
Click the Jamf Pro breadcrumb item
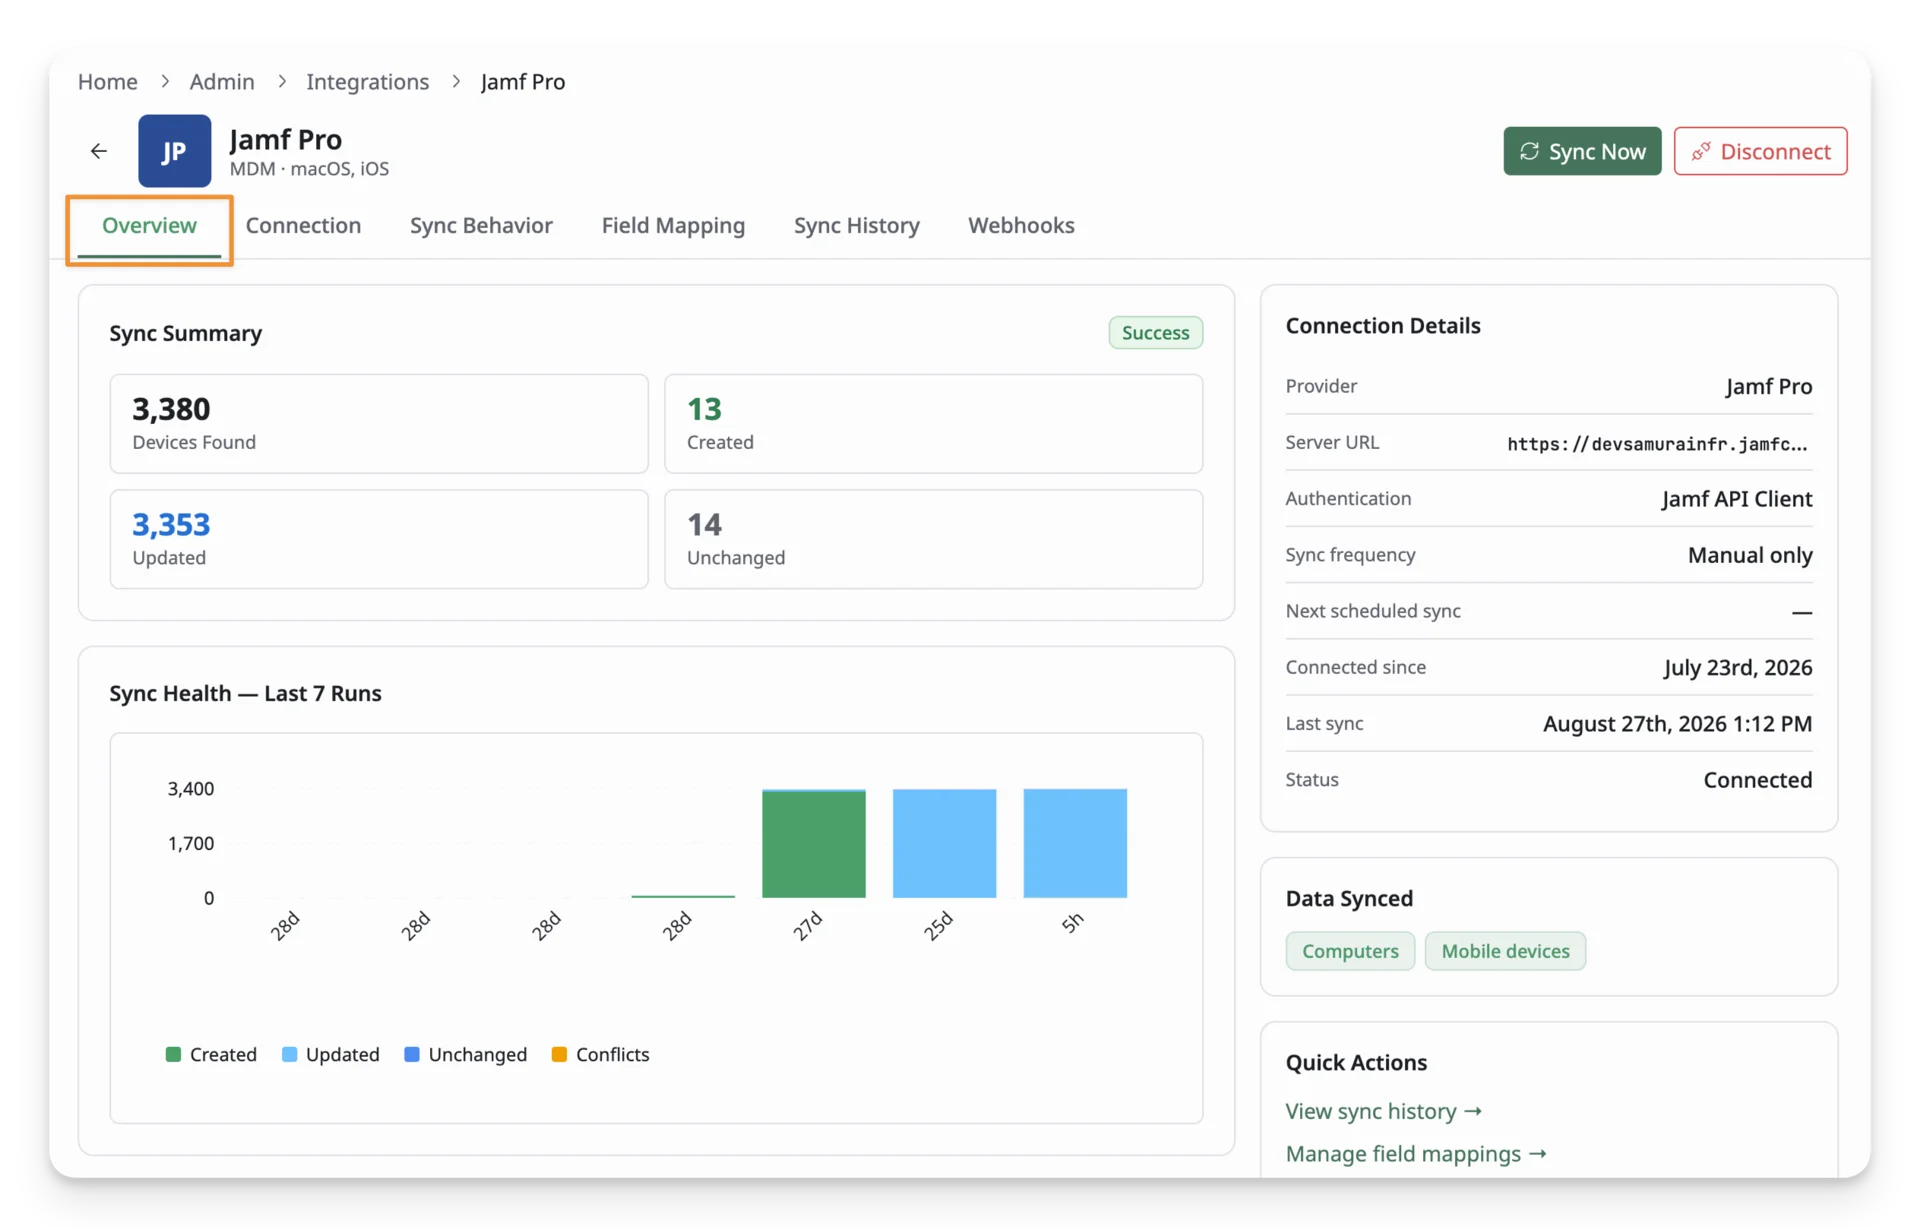(523, 82)
